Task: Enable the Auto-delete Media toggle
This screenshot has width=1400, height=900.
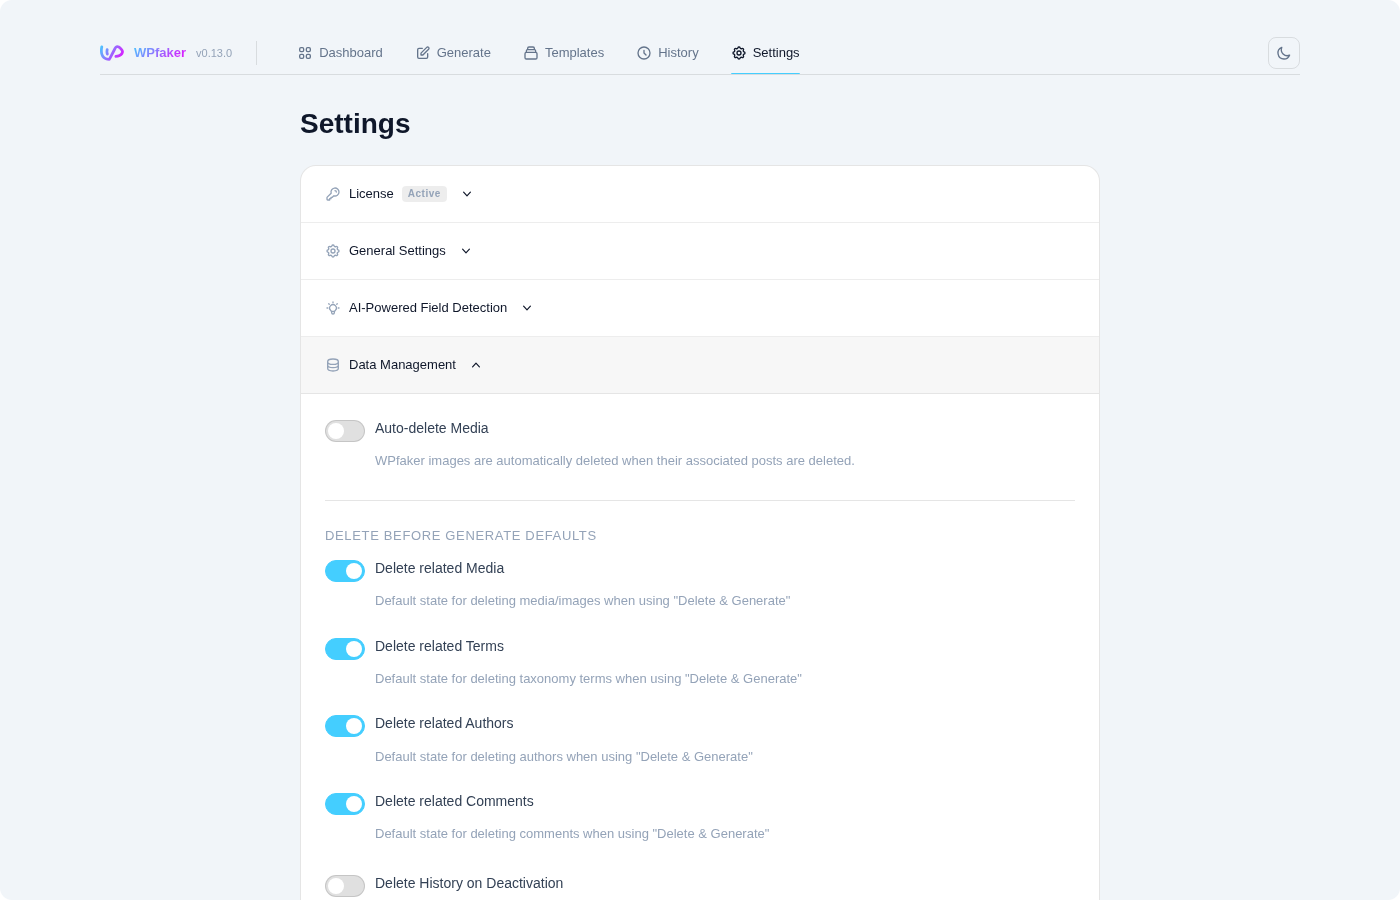Action: (x=345, y=431)
